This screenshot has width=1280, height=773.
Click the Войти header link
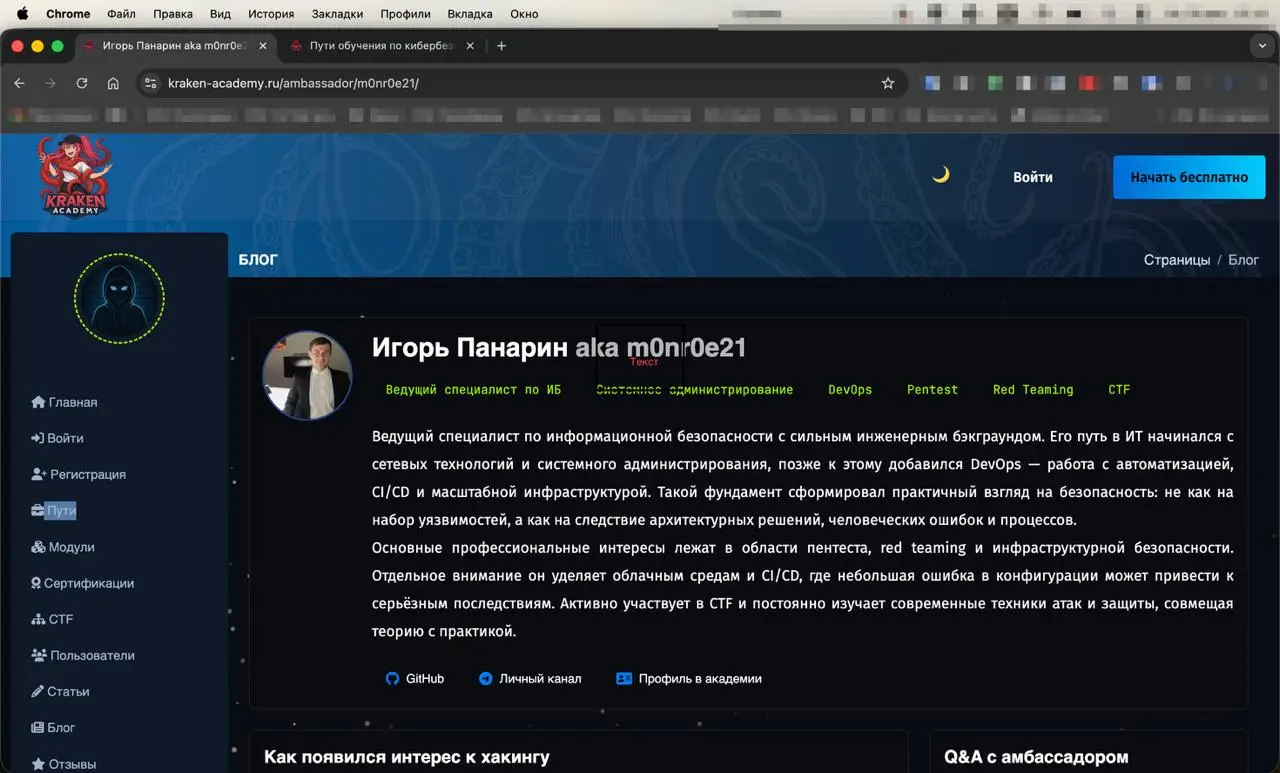pyautogui.click(x=1032, y=177)
